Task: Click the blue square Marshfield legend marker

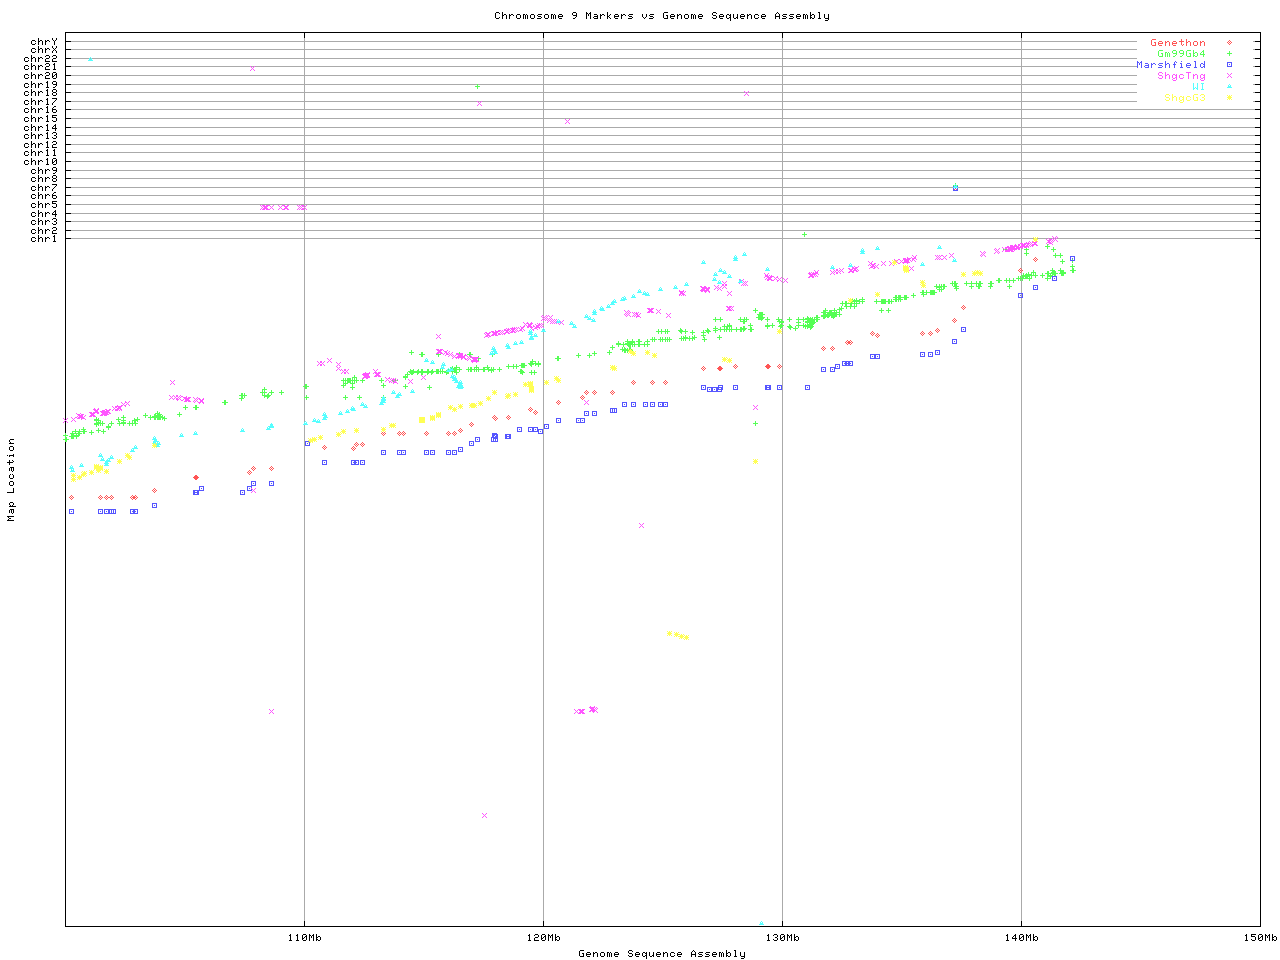Action: pos(1229,65)
